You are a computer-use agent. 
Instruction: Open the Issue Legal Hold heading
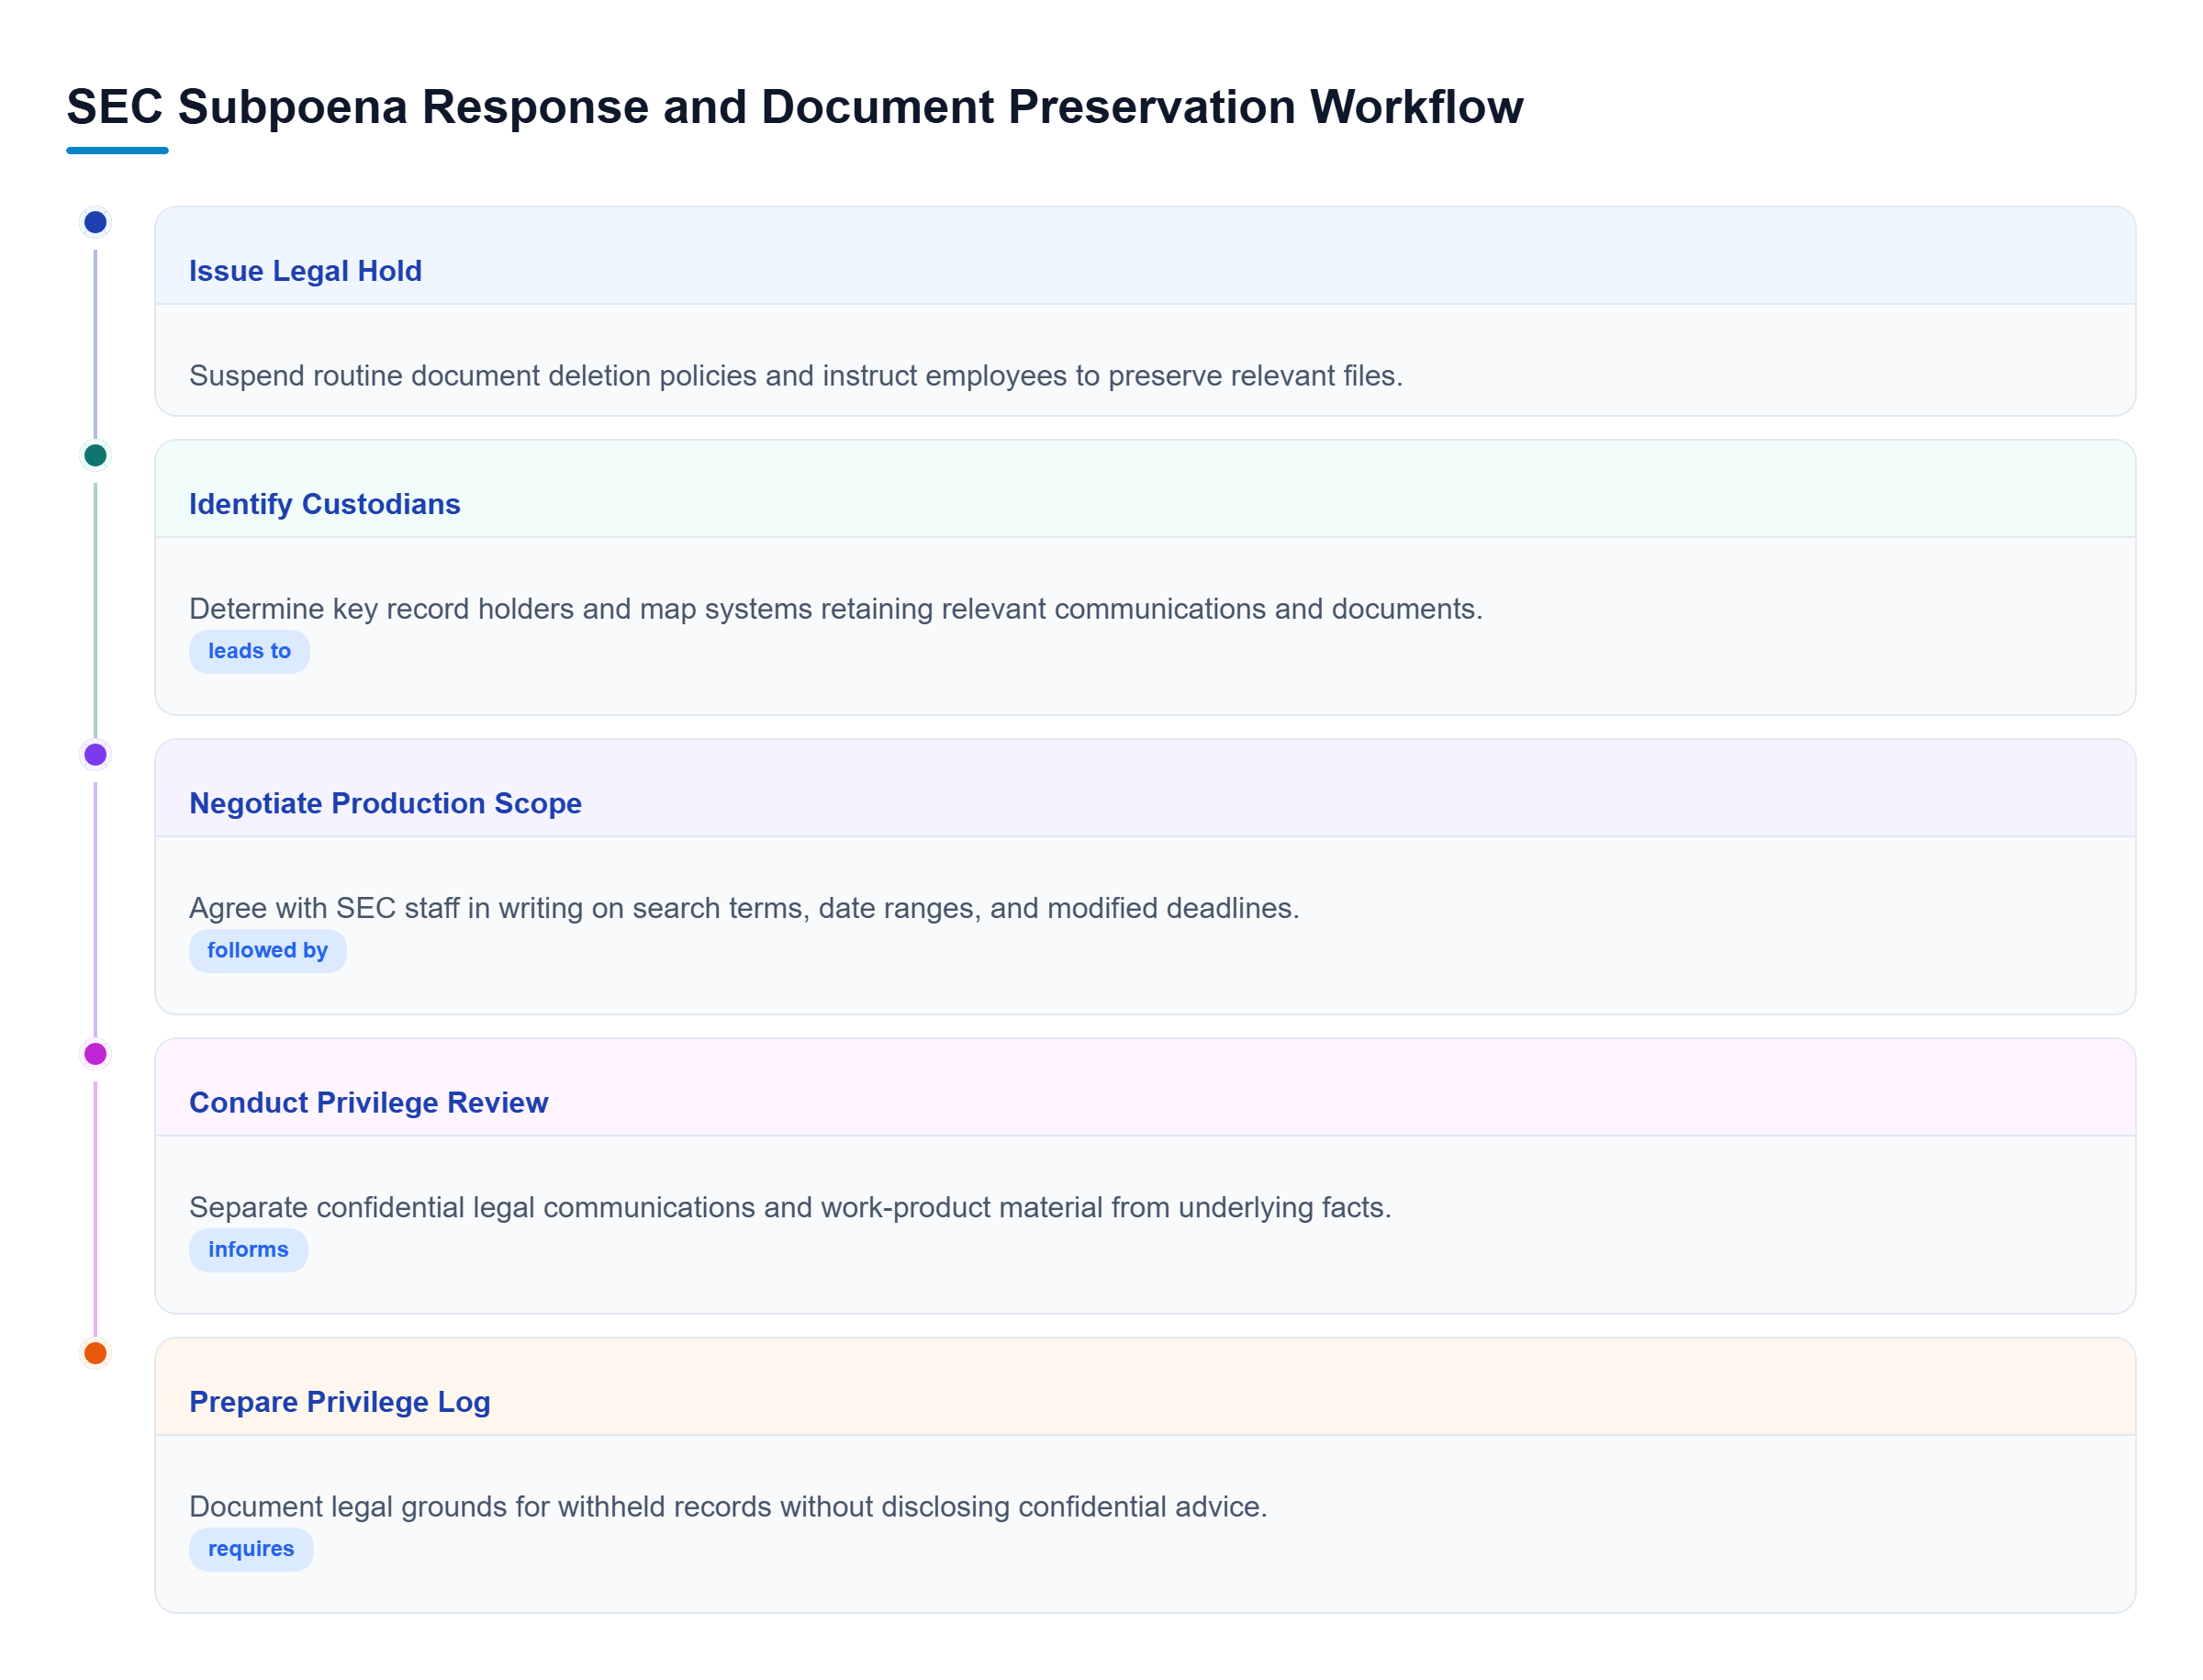[305, 271]
